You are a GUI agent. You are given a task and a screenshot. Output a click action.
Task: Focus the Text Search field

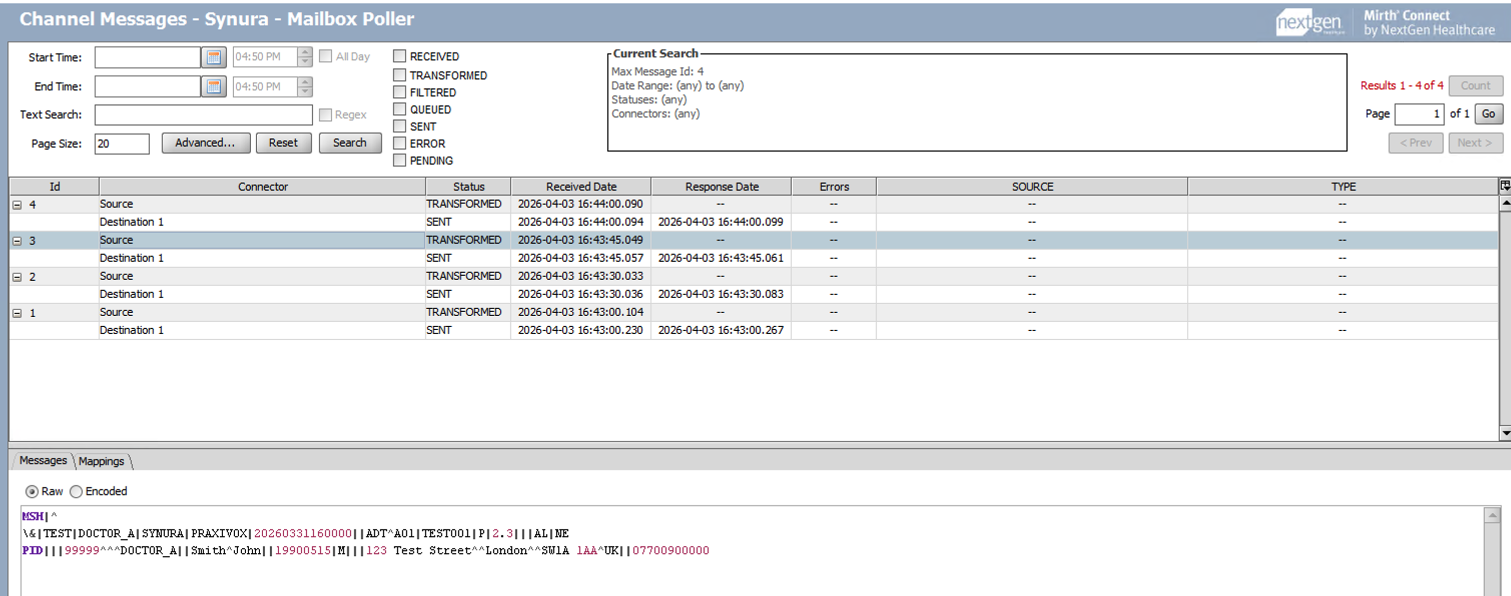point(203,115)
